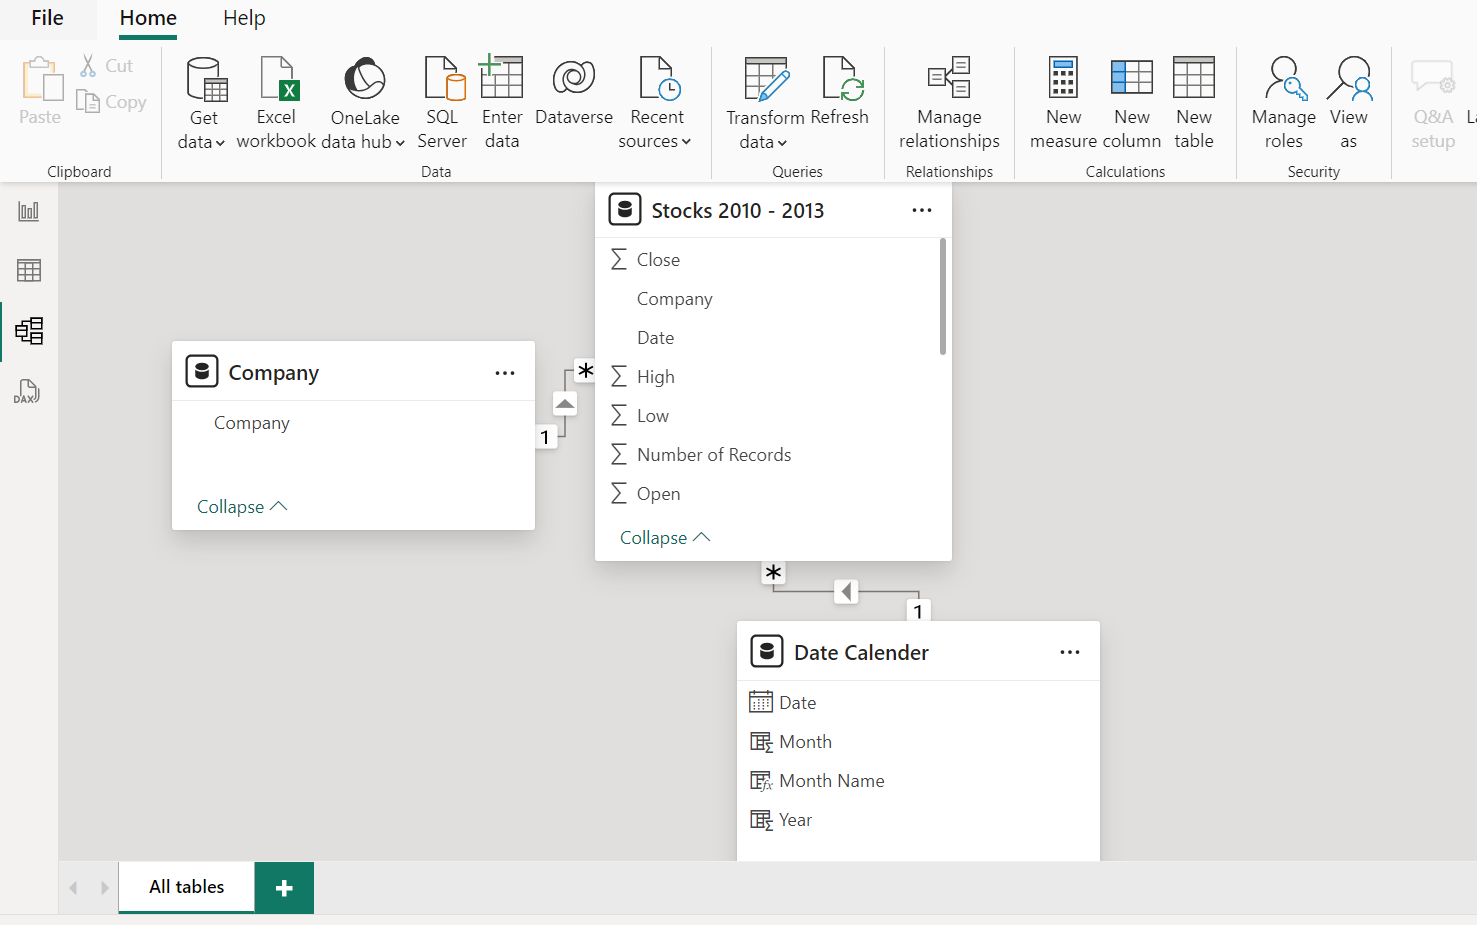Add a New column
Viewport: 1477px width, 925px height.
click(1132, 103)
